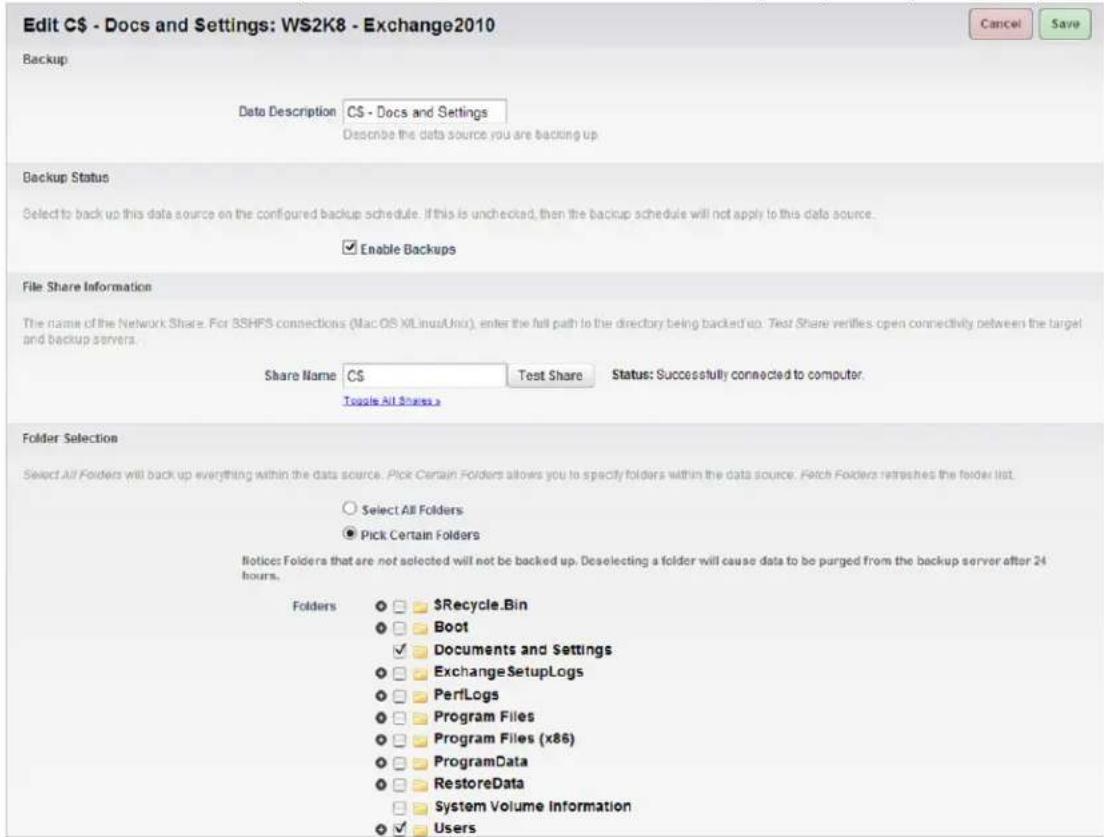Select the RestoreData folder label
This screenshot has height=837, width=1104.
(479, 784)
